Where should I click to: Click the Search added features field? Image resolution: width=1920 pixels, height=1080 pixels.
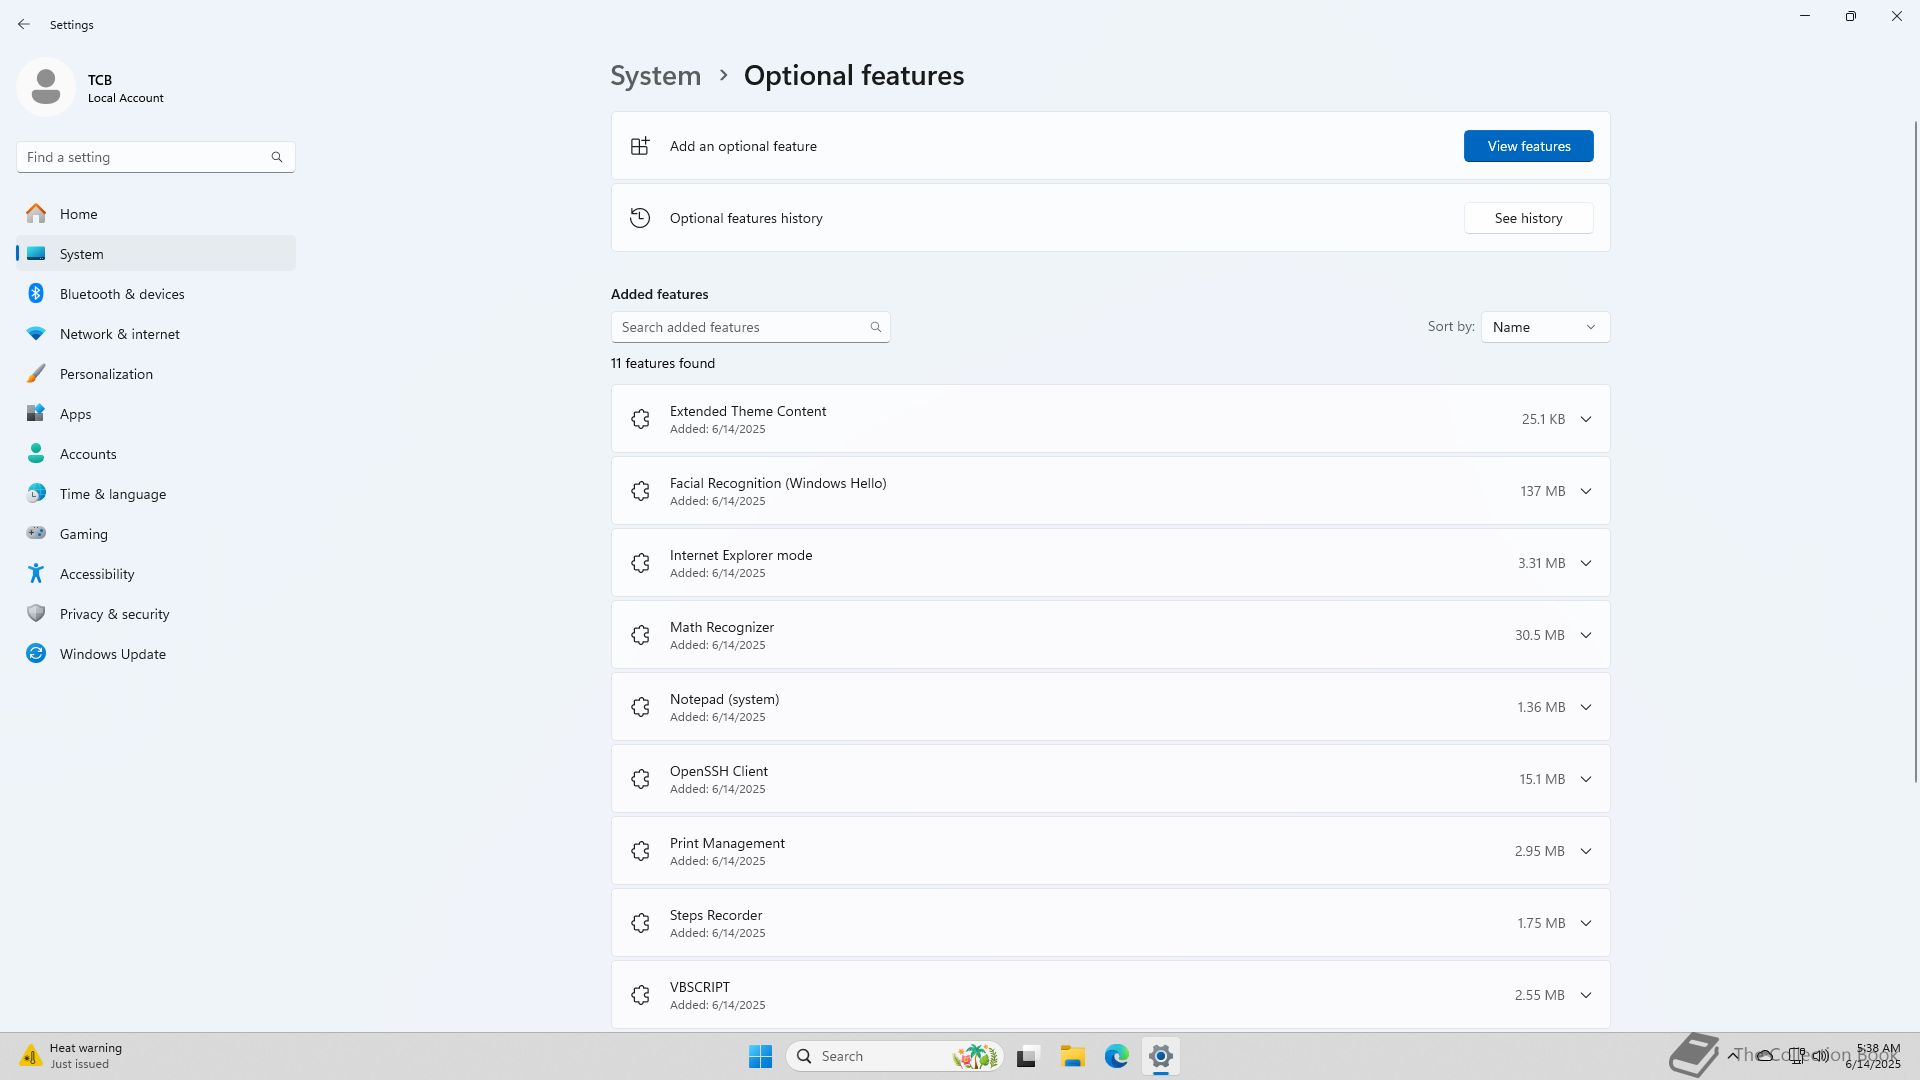(x=740, y=327)
